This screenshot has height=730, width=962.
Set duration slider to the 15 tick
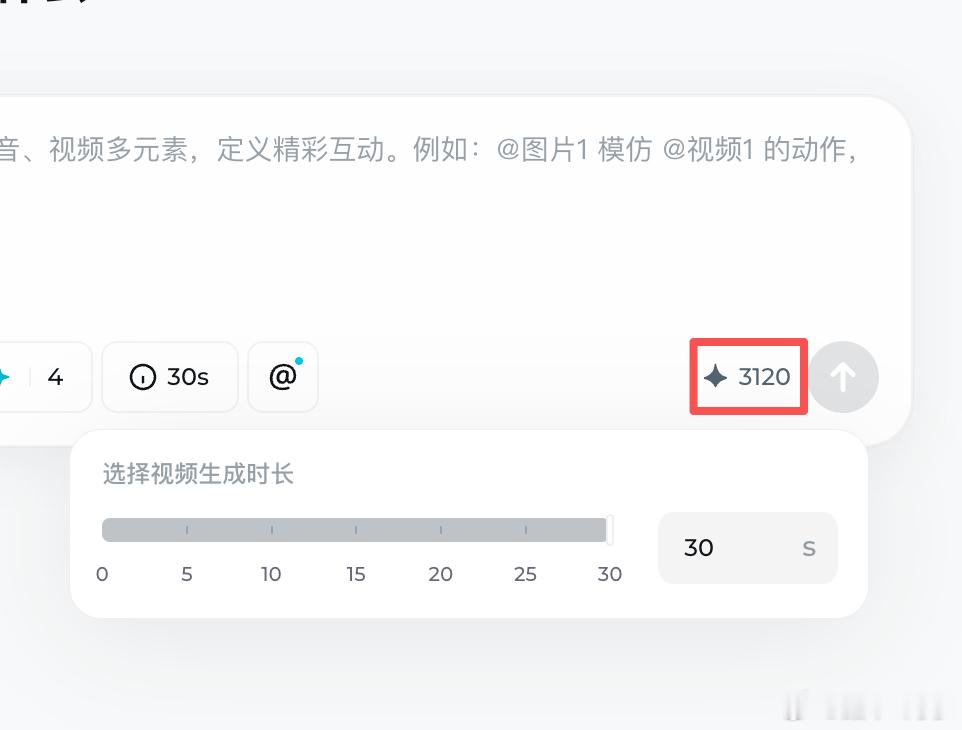(356, 530)
